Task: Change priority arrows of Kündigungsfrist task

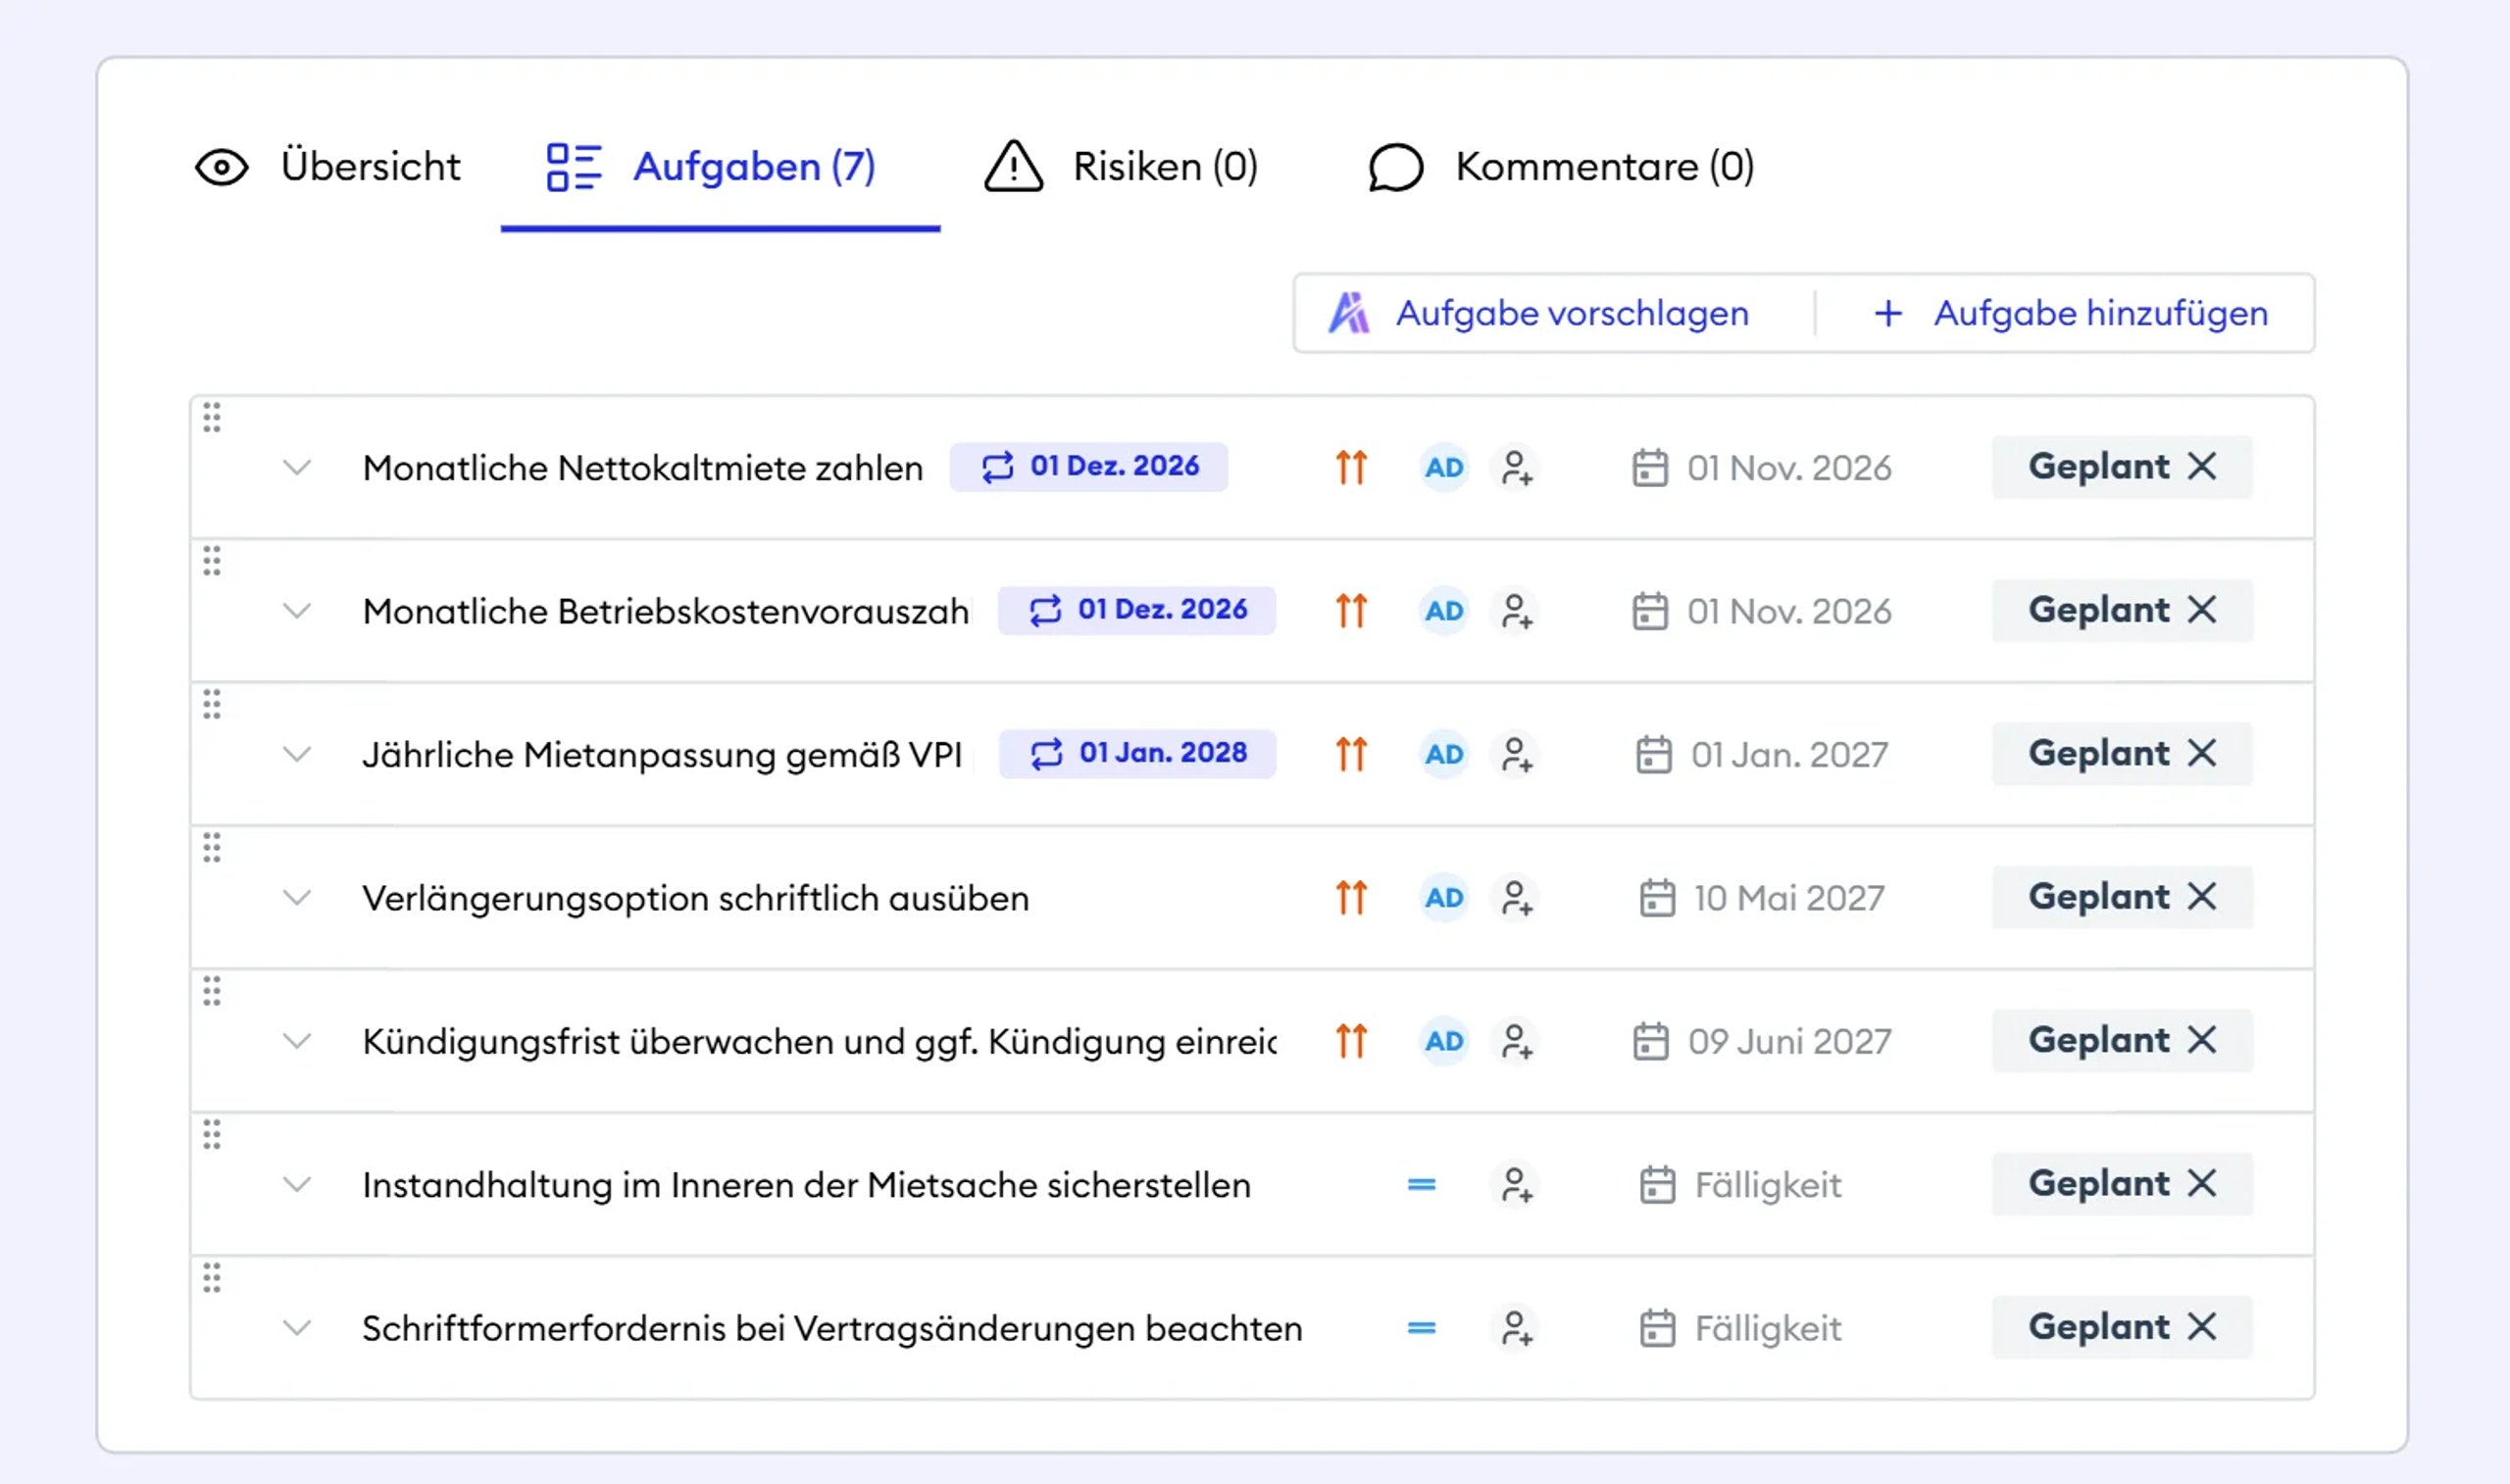Action: click(1351, 1041)
